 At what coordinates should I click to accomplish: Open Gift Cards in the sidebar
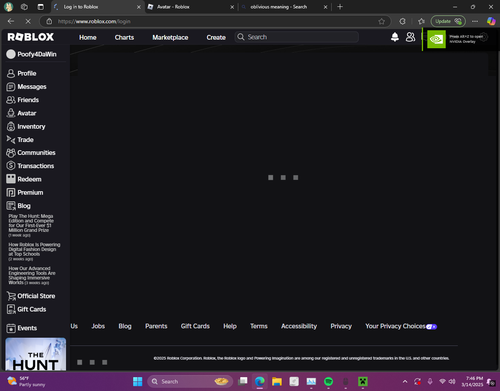26,309
